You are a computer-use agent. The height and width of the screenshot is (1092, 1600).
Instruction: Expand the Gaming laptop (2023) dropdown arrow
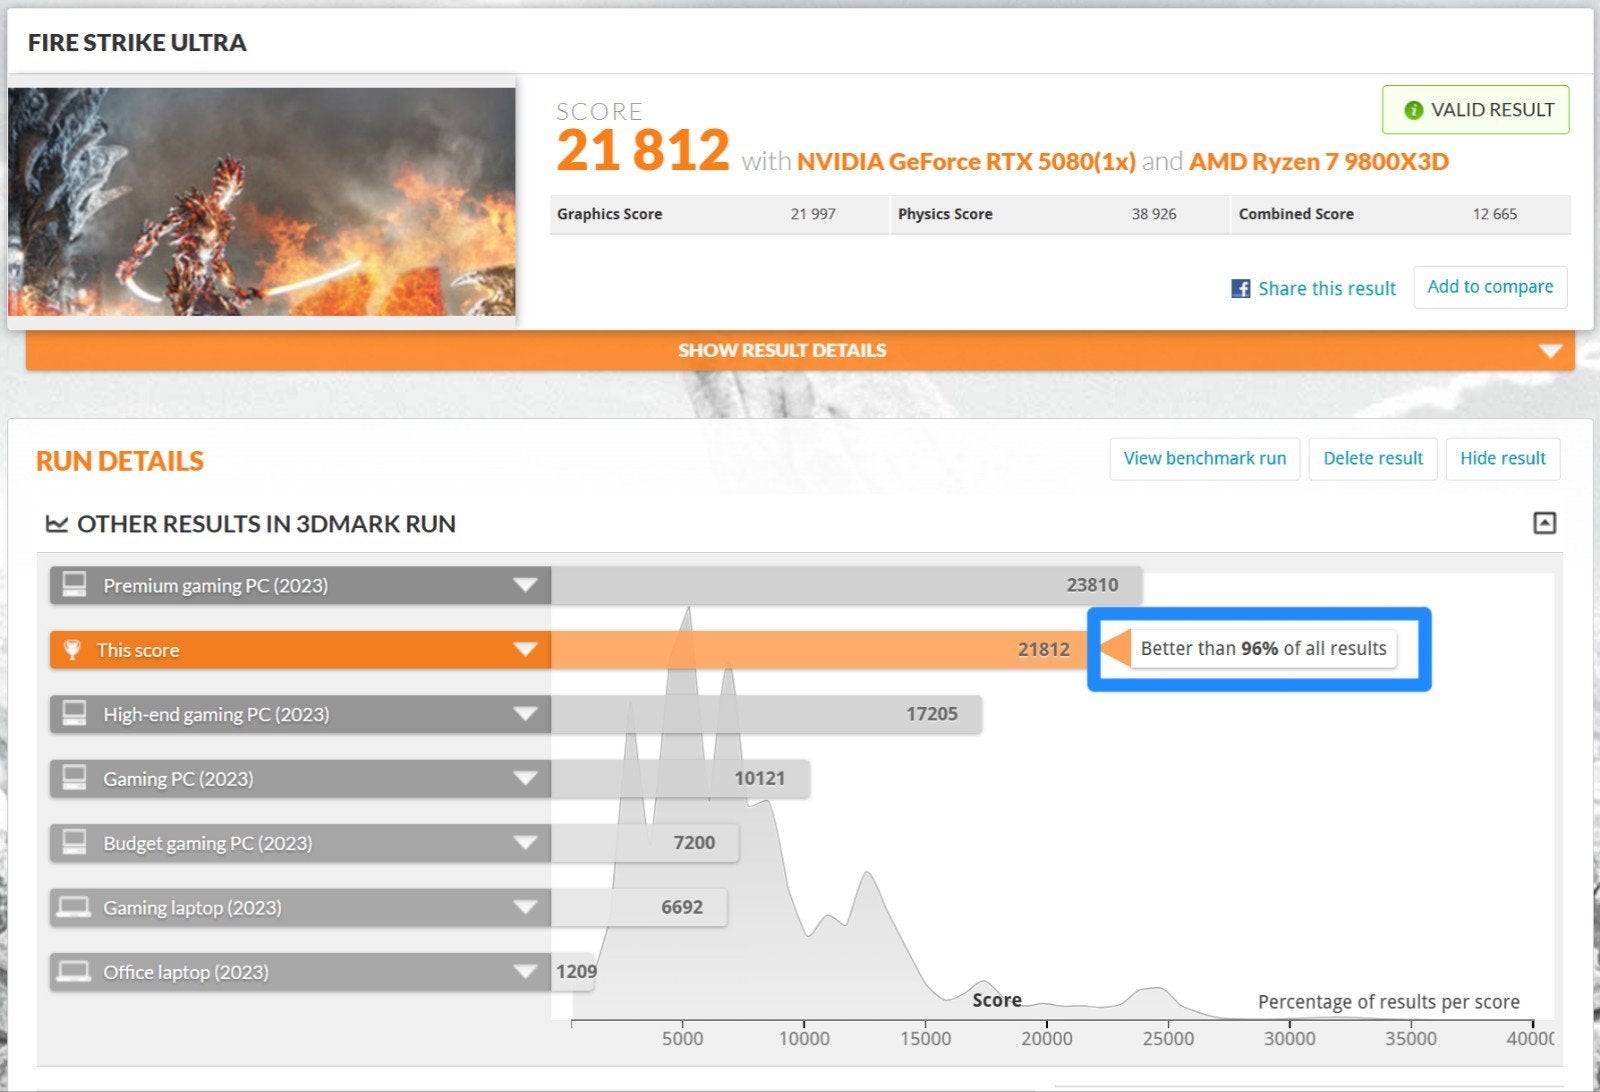pos(525,907)
